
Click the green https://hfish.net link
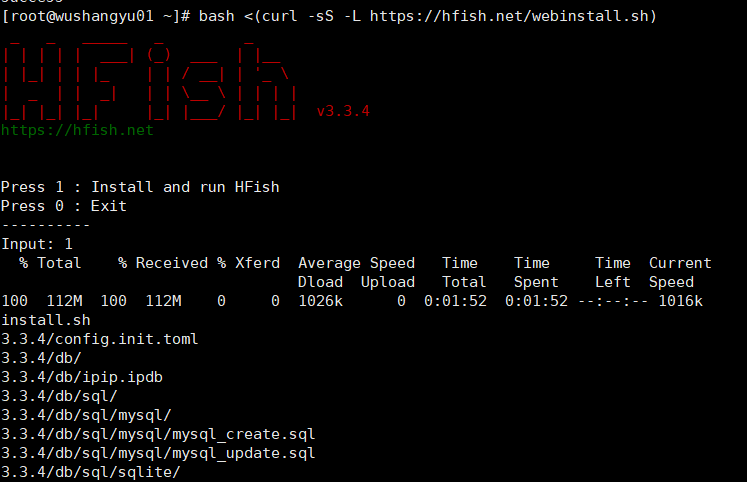pos(77,130)
